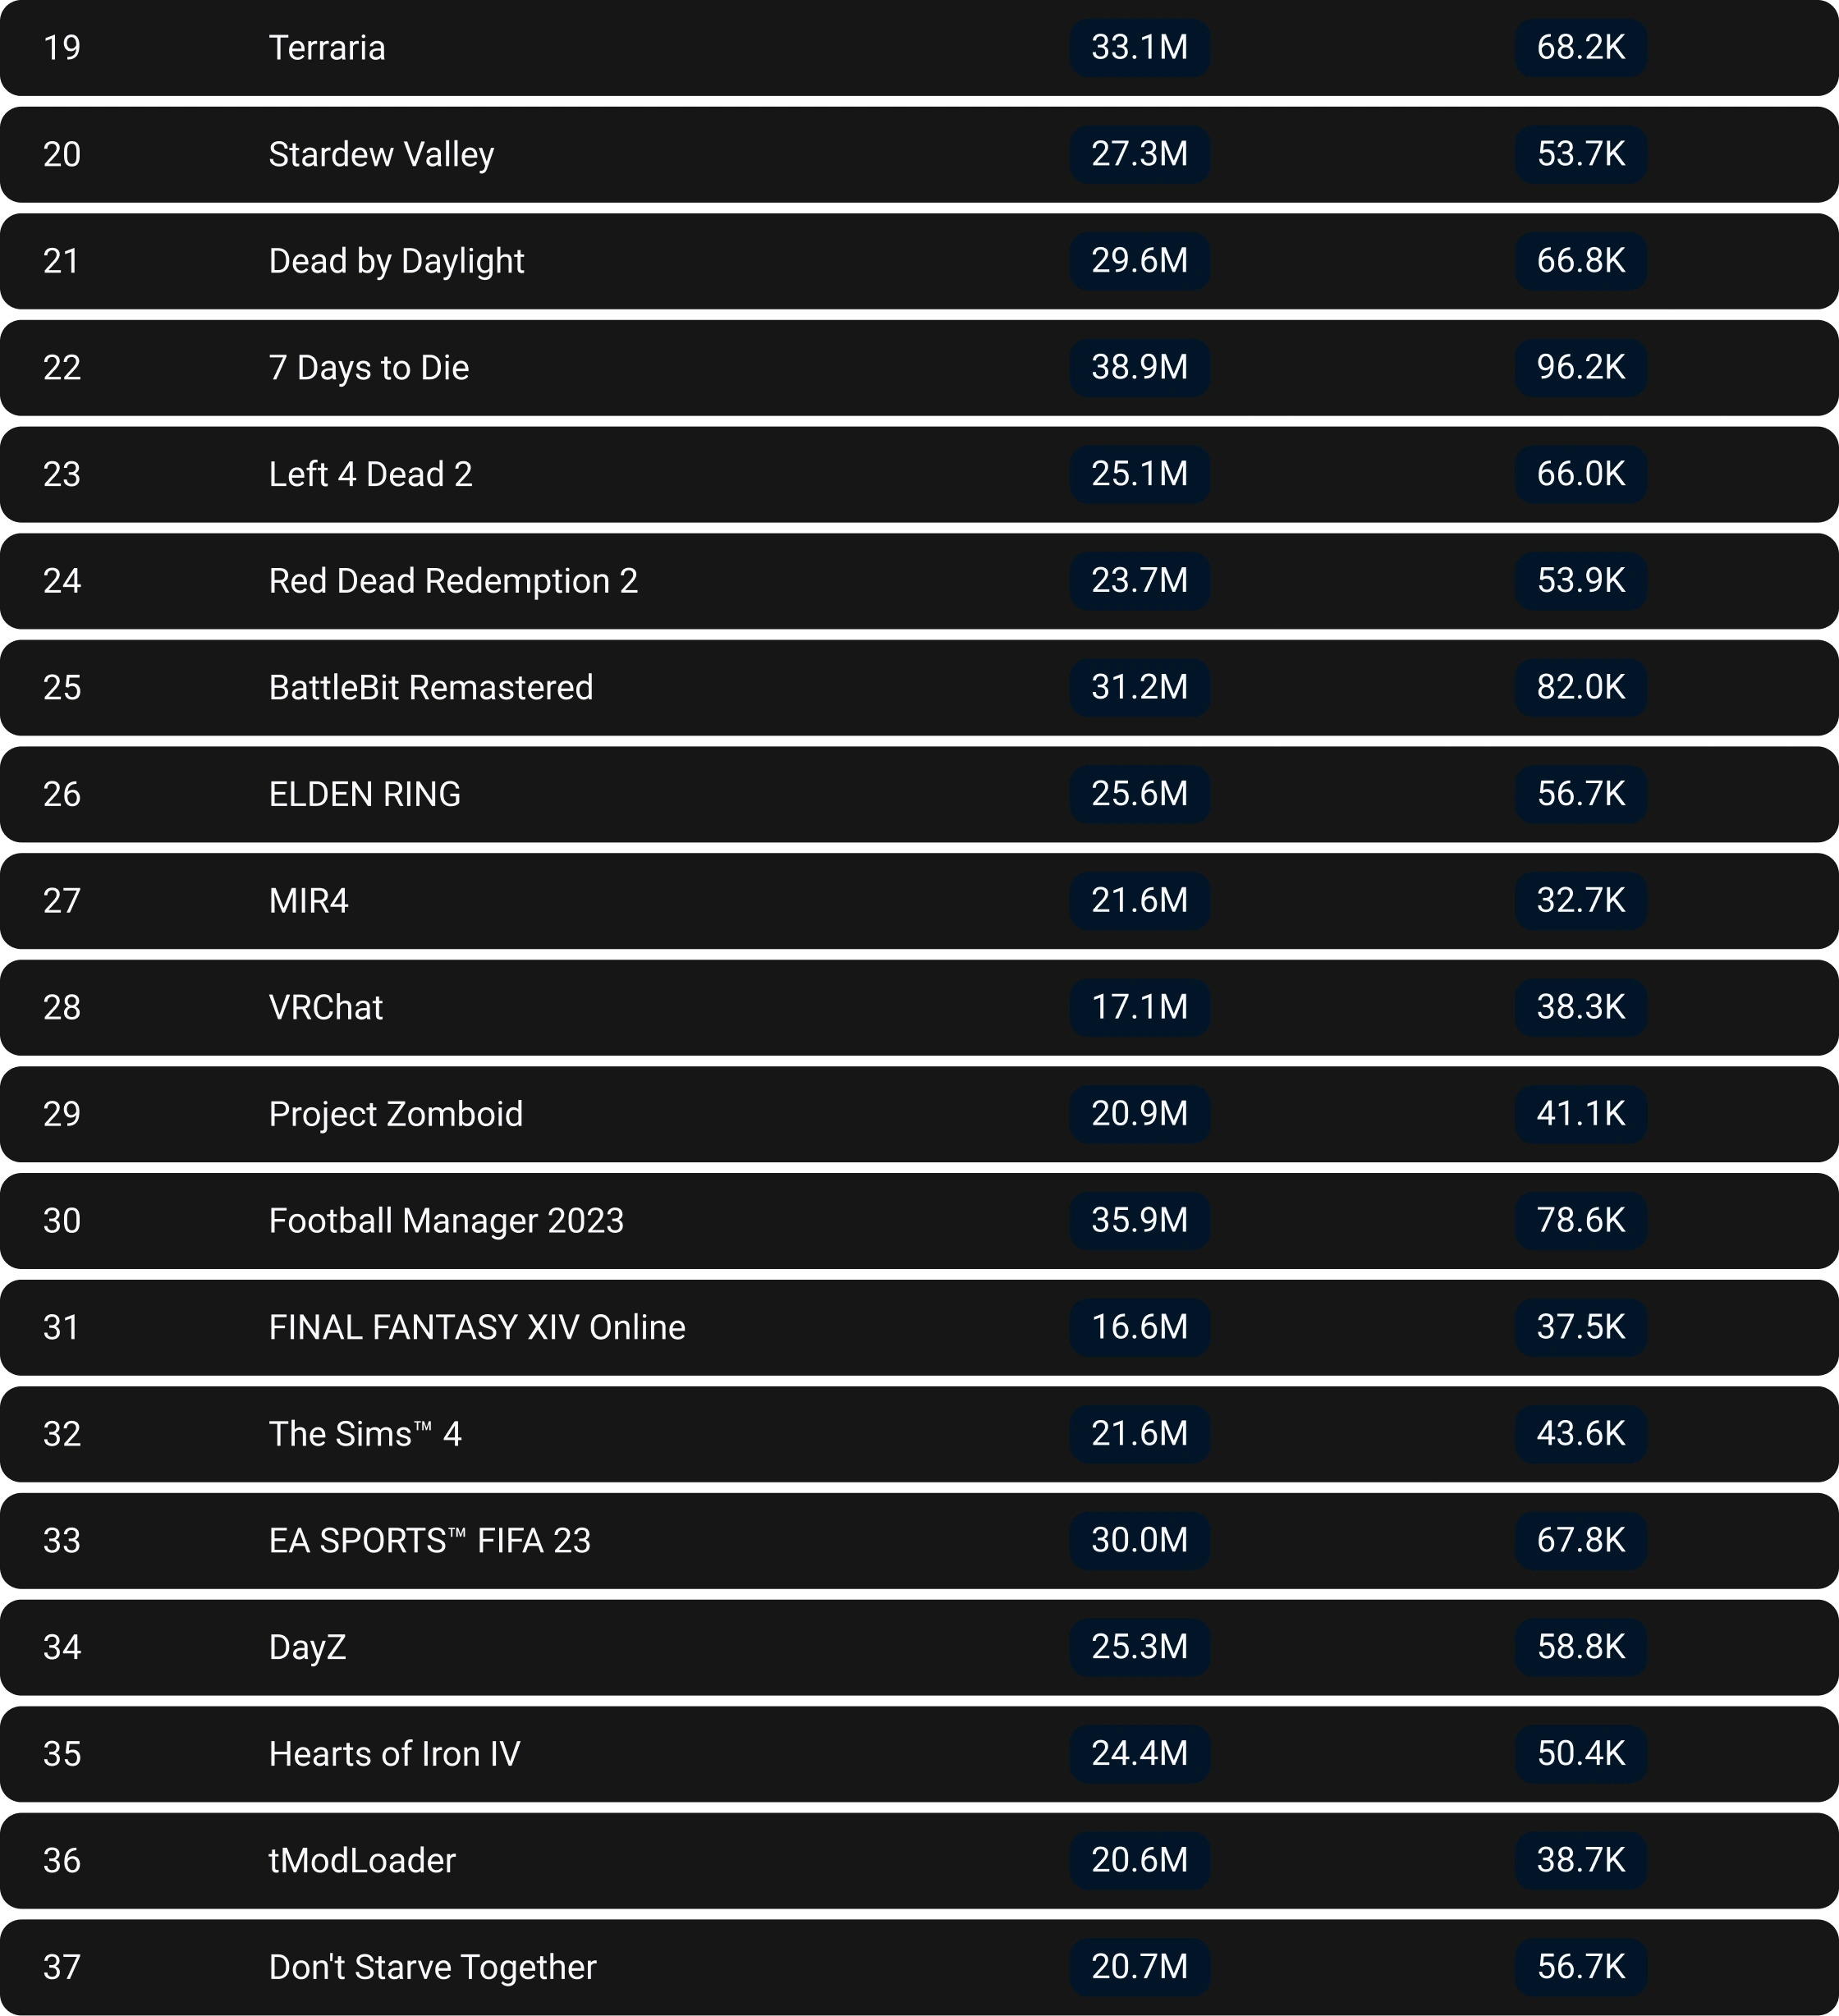Click the ELDEN RING game name

(365, 794)
